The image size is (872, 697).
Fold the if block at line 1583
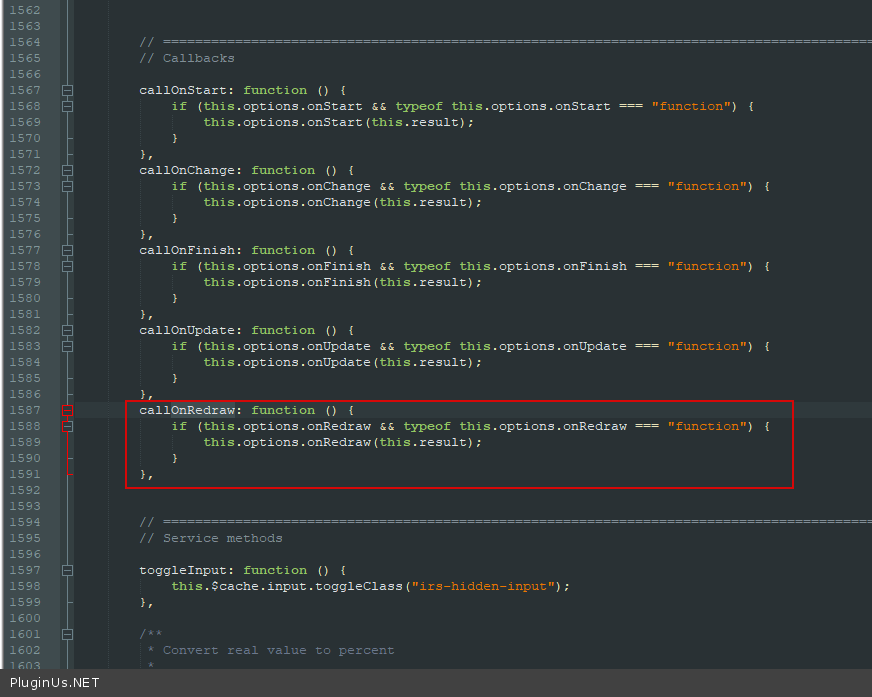click(67, 346)
